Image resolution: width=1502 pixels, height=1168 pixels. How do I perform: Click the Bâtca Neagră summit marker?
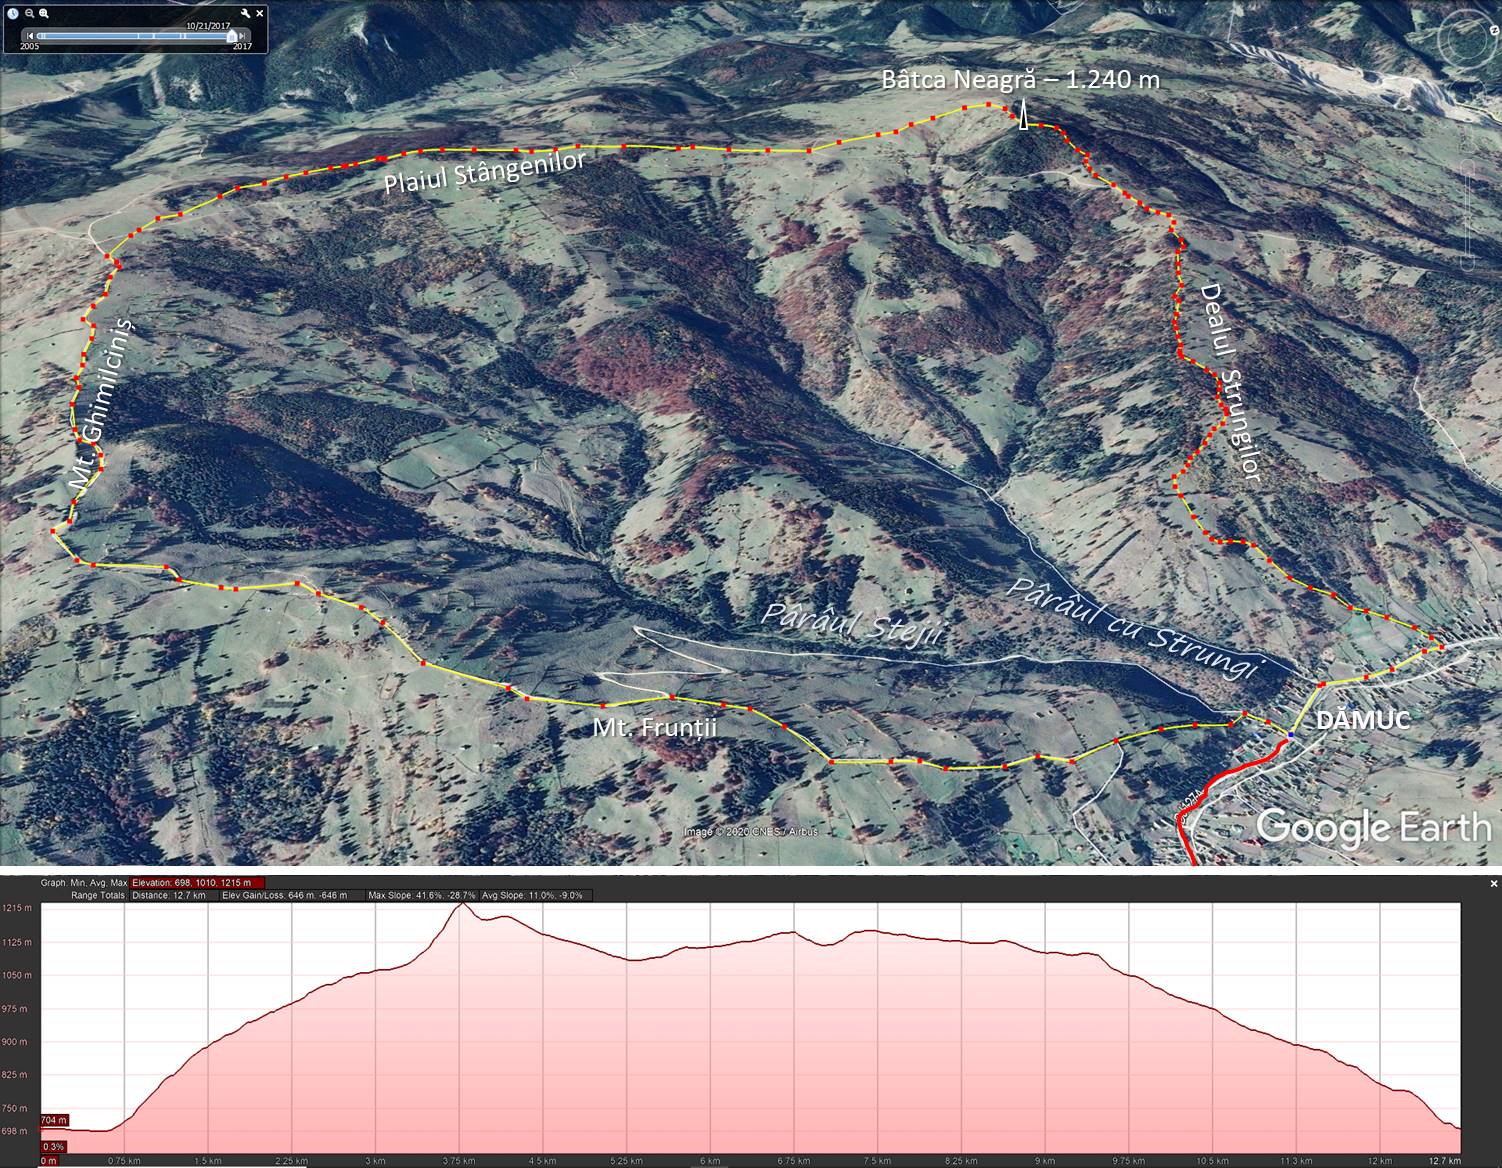pyautogui.click(x=1024, y=117)
